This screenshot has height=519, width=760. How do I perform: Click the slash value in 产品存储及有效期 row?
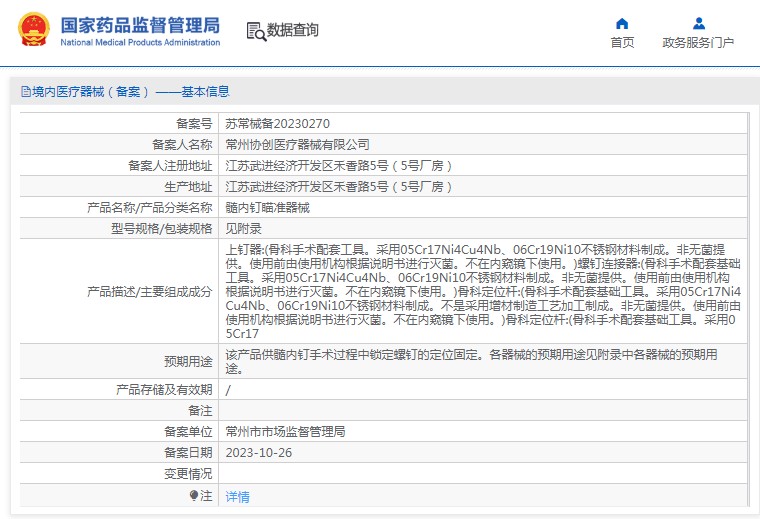[228, 390]
